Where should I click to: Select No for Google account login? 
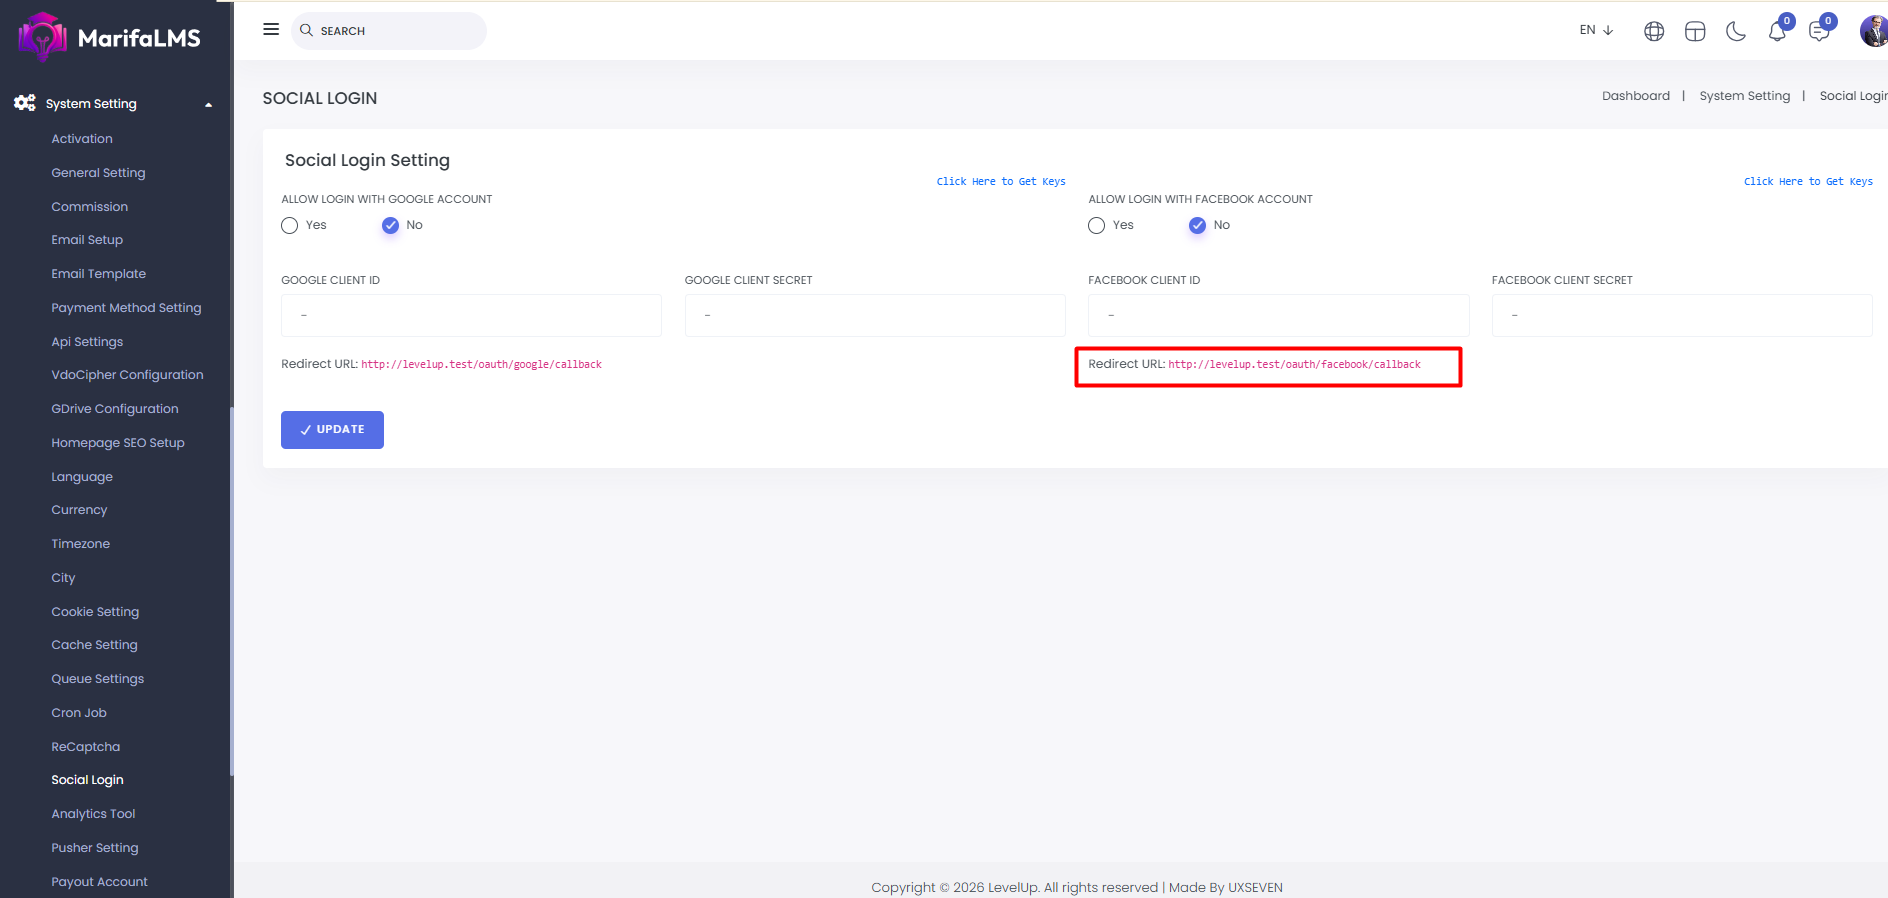pos(390,226)
